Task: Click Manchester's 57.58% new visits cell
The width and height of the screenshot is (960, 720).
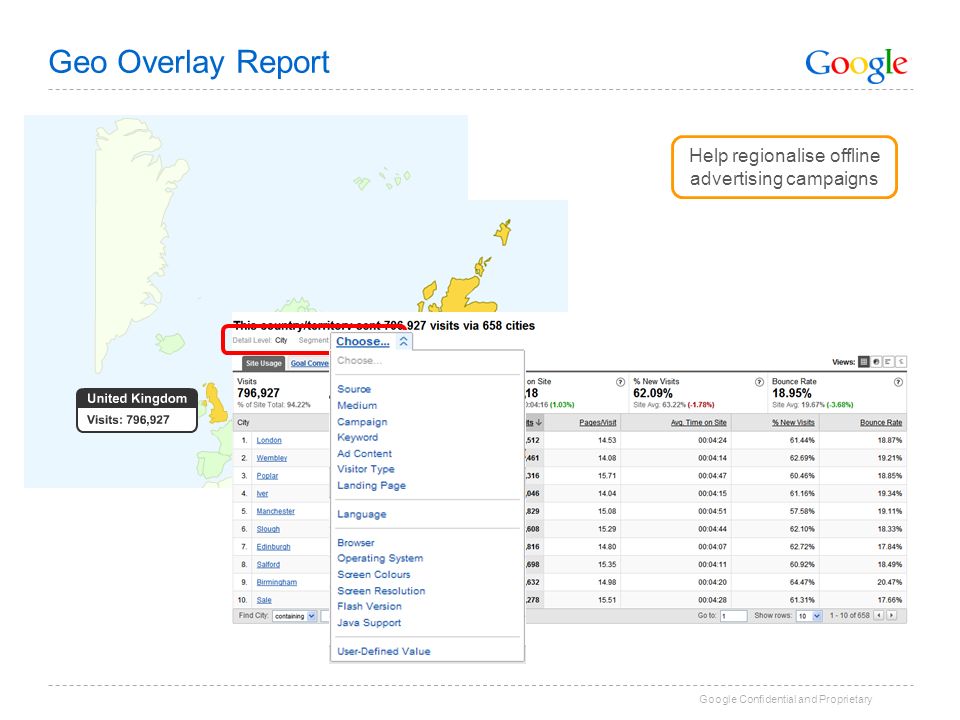Action: click(x=802, y=511)
